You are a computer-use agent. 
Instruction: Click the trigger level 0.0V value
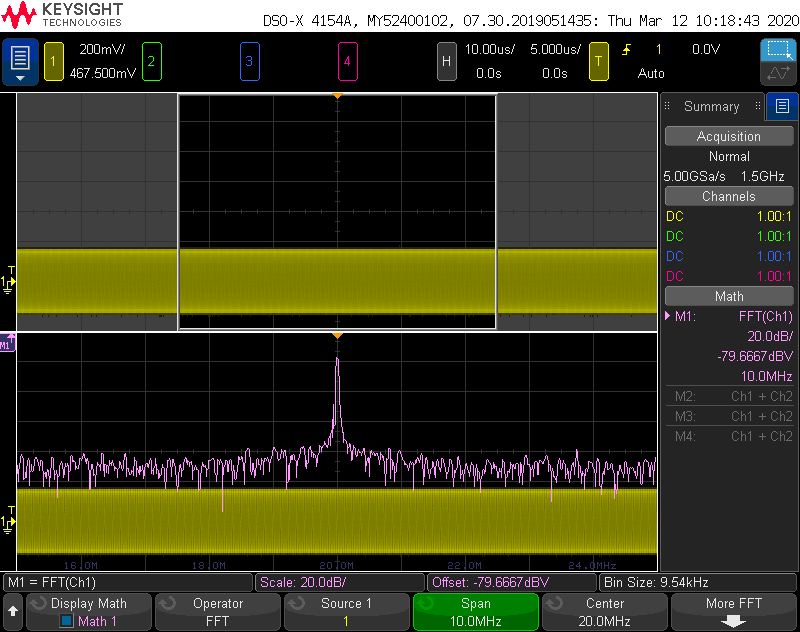coord(706,49)
